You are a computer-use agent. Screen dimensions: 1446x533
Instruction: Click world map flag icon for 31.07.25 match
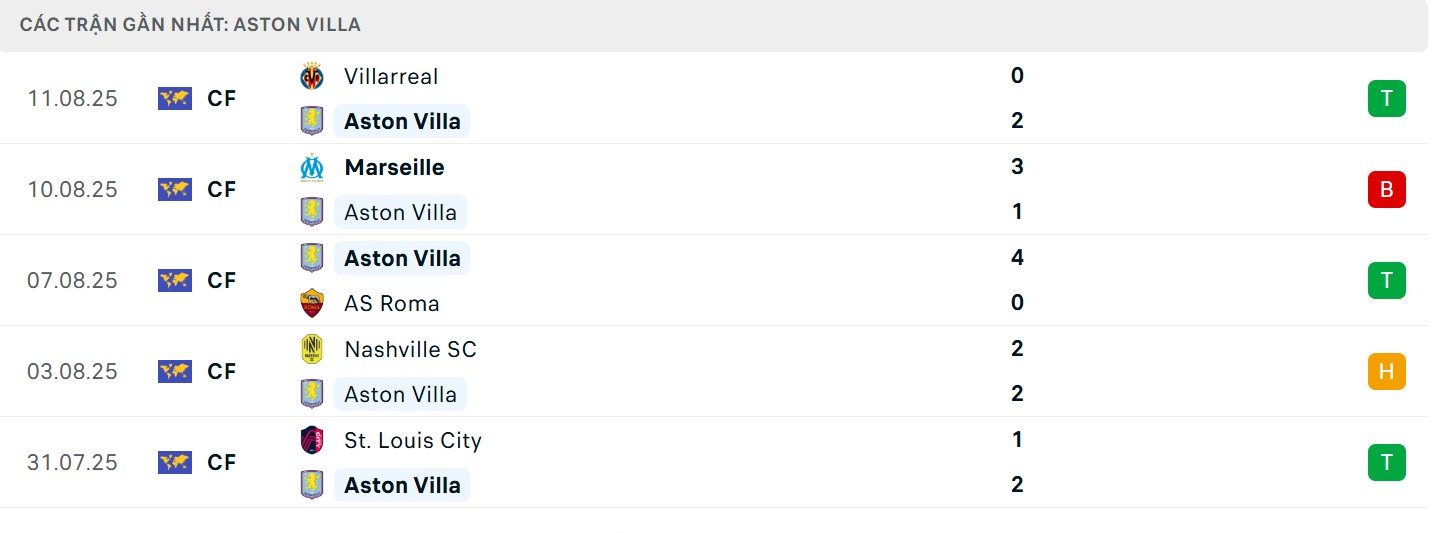pos(174,462)
